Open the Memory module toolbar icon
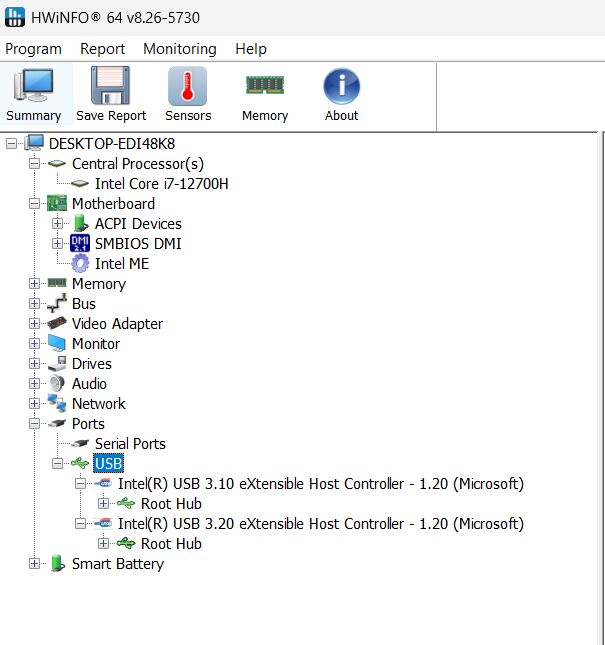 [265, 85]
